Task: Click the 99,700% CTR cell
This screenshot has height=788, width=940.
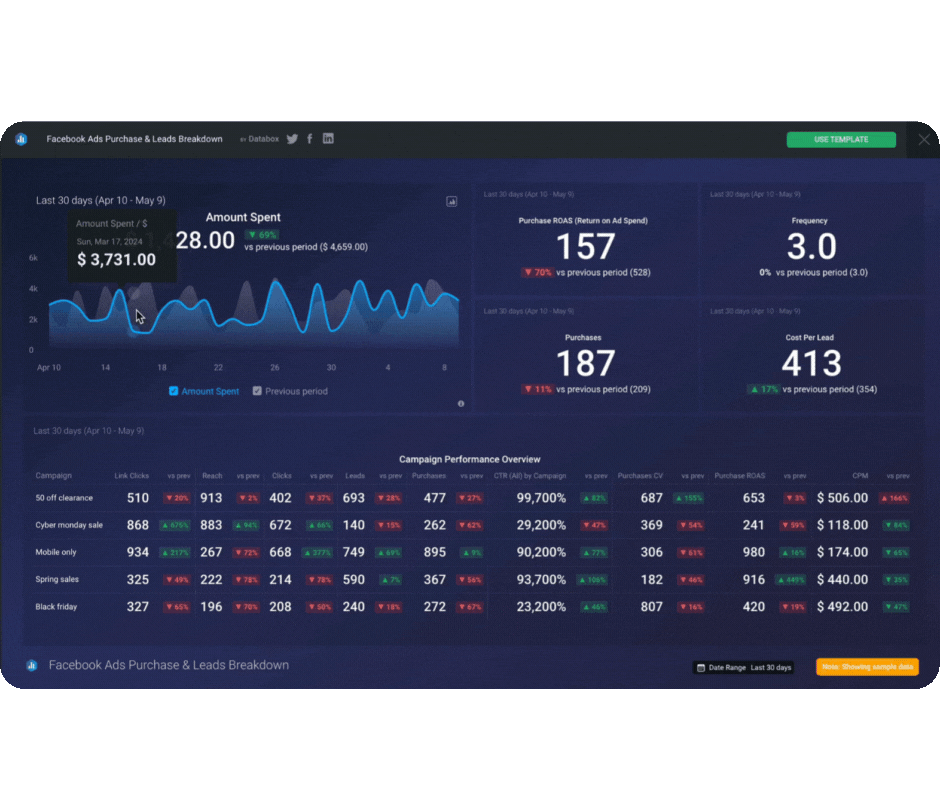Action: 541,498
